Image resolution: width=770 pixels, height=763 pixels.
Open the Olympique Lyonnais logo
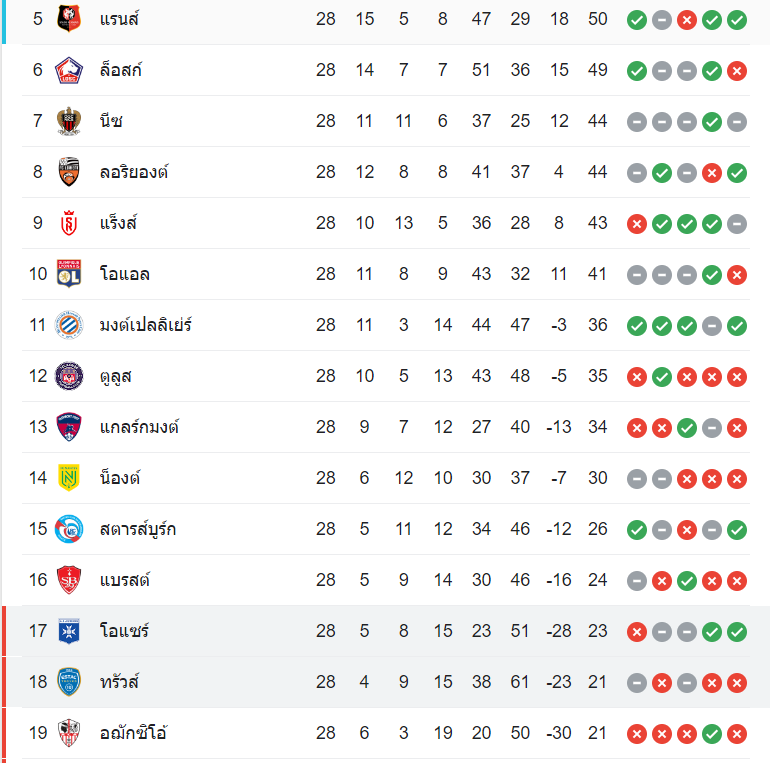click(x=69, y=274)
